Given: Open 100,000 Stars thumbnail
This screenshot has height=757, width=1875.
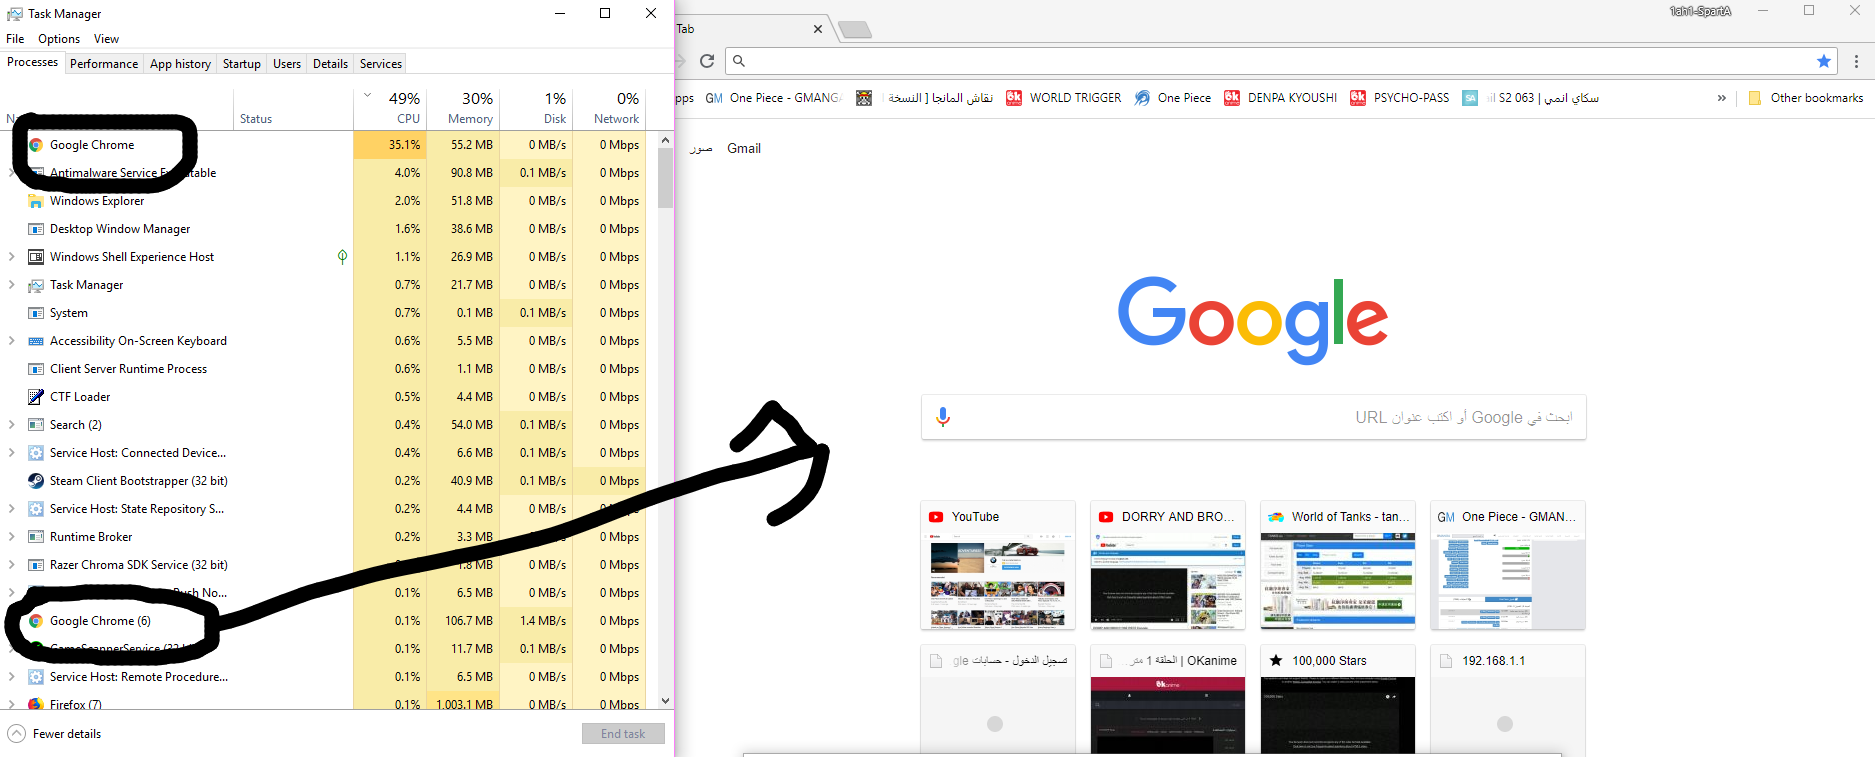Looking at the screenshot, I should click(1338, 700).
